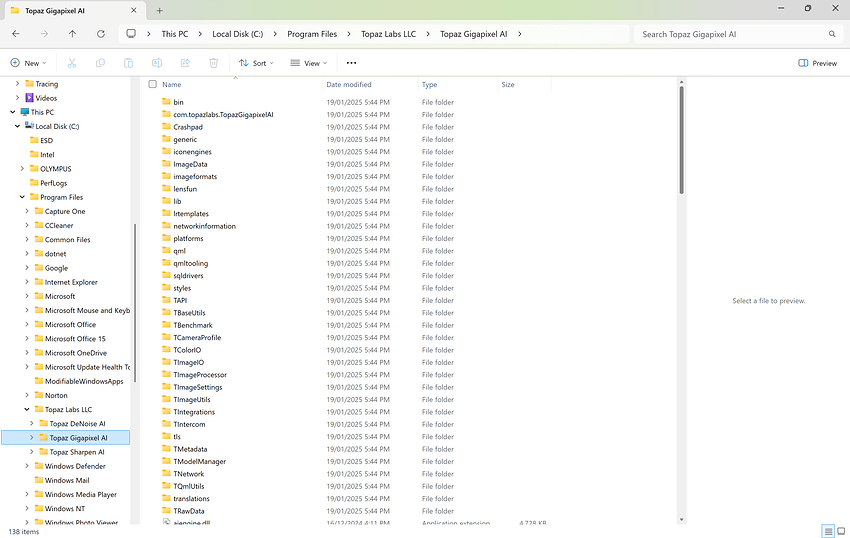Click the translations folder icon
Image resolution: width=850 pixels, height=538 pixels.
pos(166,498)
